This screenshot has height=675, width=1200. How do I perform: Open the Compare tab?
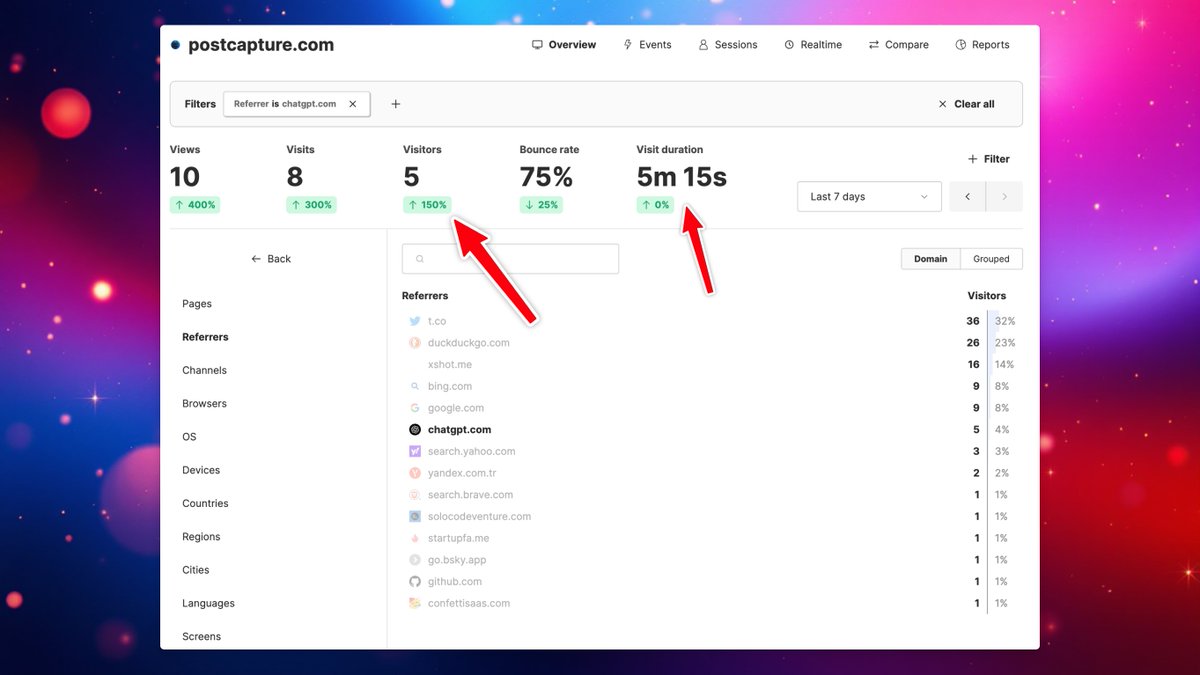tap(899, 45)
